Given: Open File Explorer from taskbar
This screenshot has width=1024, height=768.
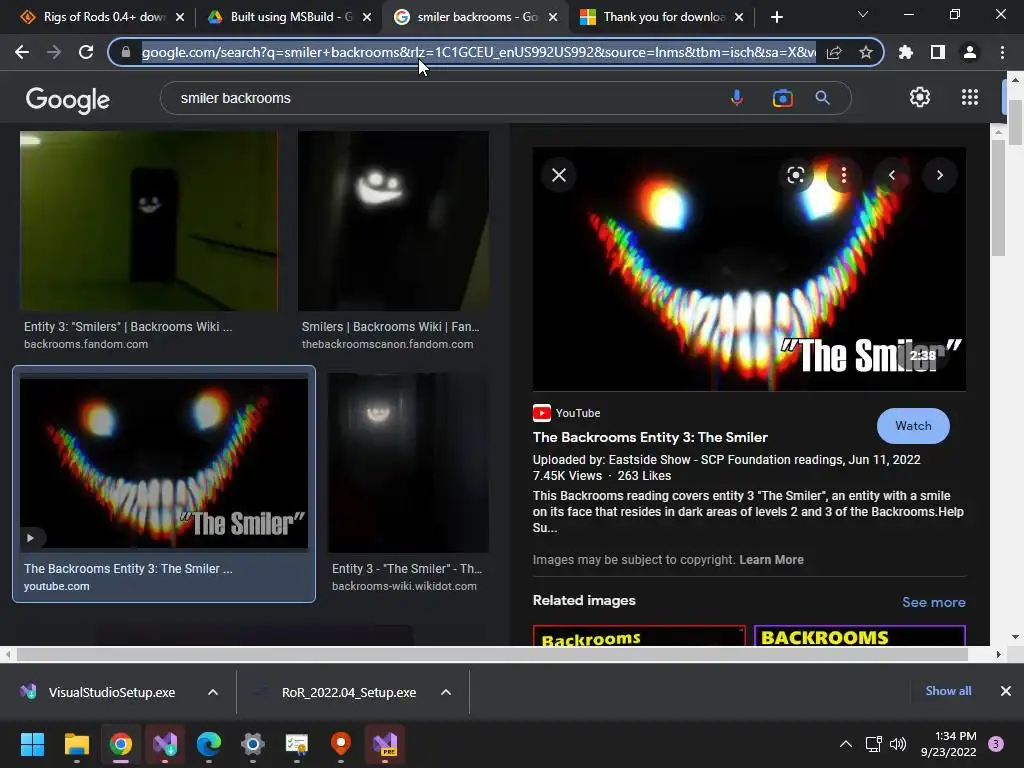Looking at the screenshot, I should tap(76, 744).
